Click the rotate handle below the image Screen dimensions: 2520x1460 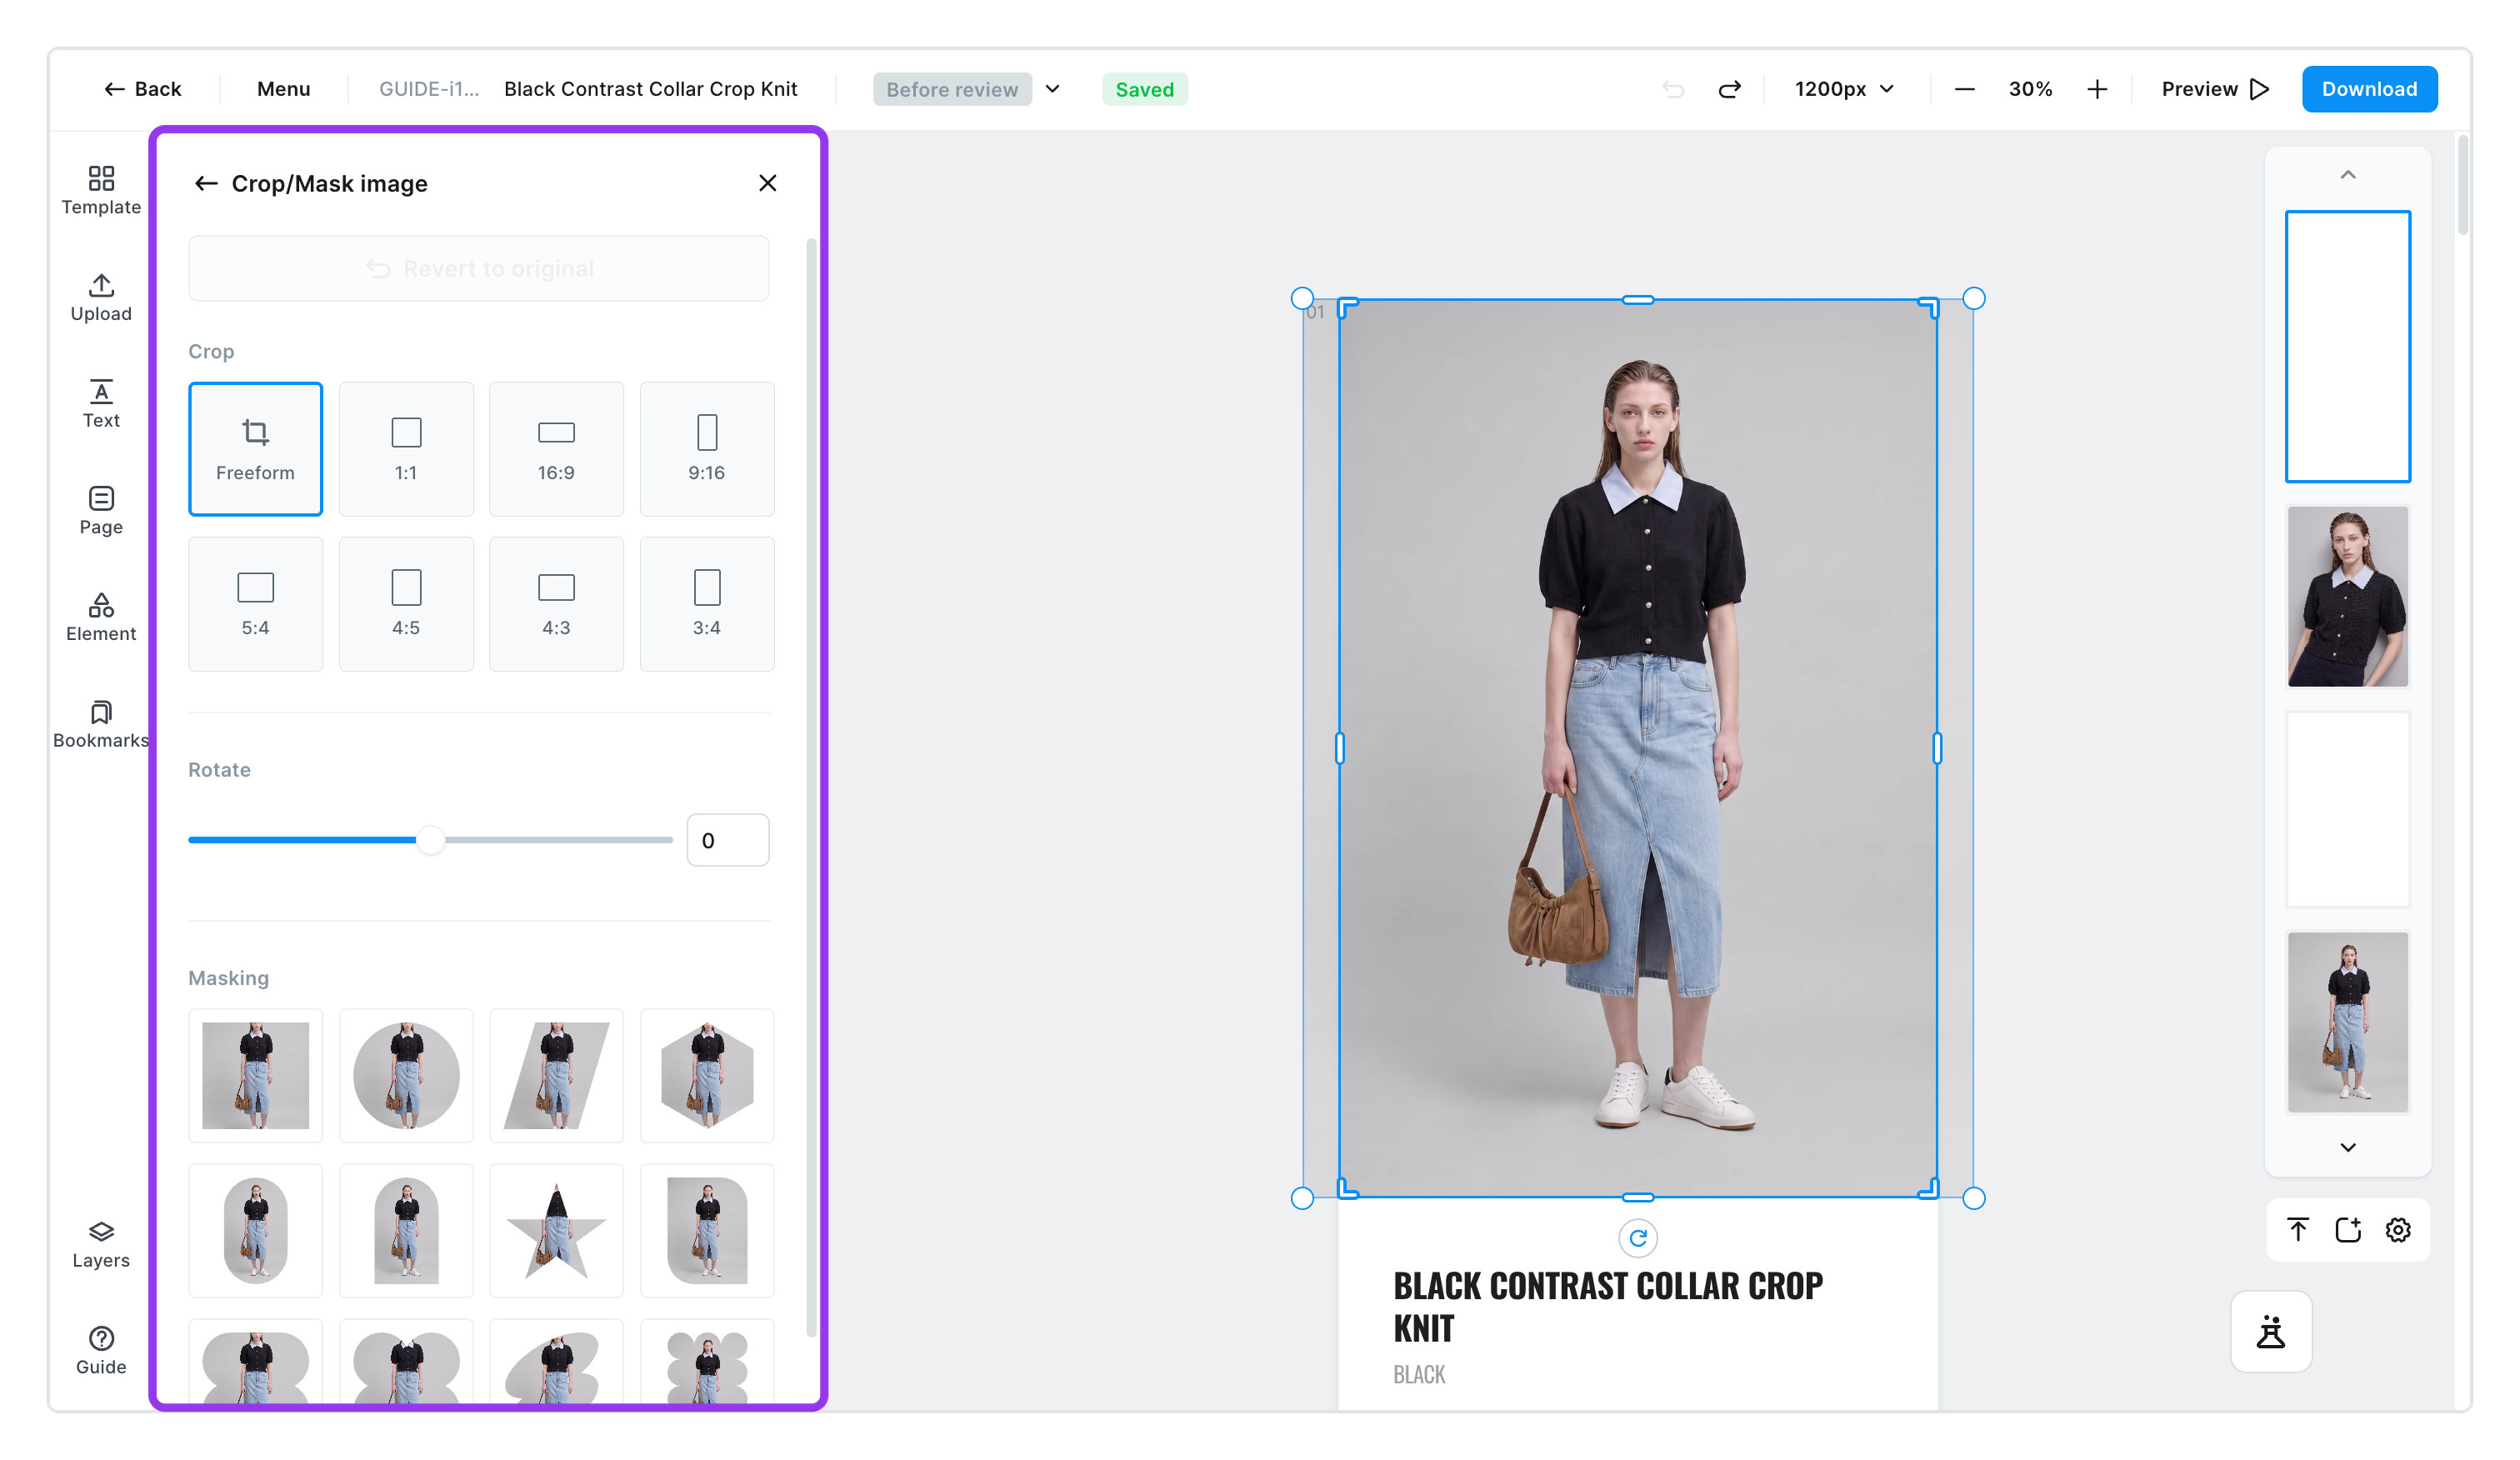point(1638,1238)
